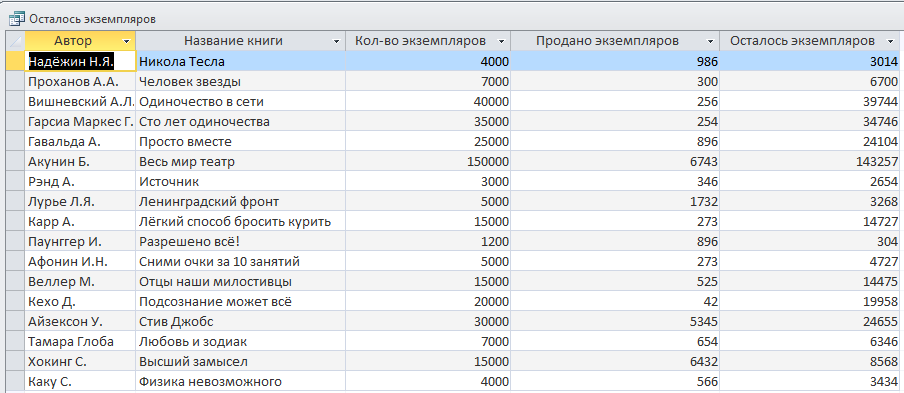The width and height of the screenshot is (904, 393).
Task: Select the Осталось экземпляров query tab
Action: [92, 19]
